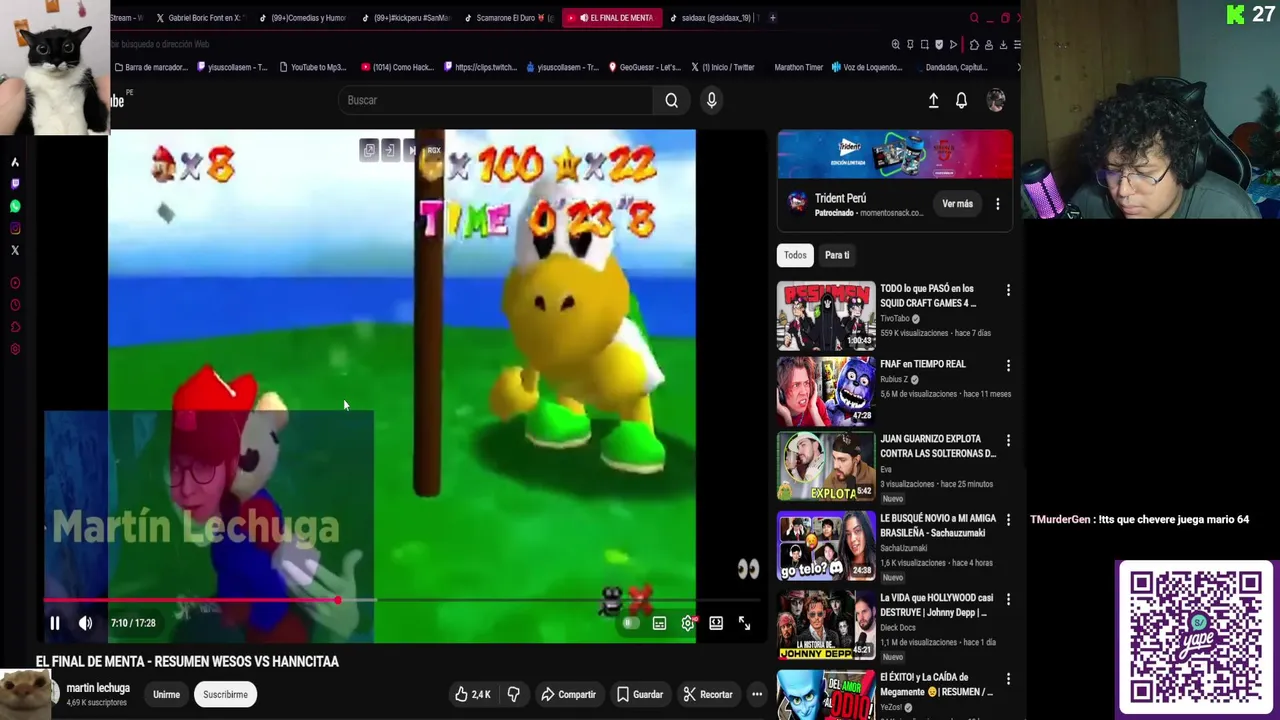
Task: Switch to the Scamarone El Duro tab
Action: pyautogui.click(x=508, y=18)
